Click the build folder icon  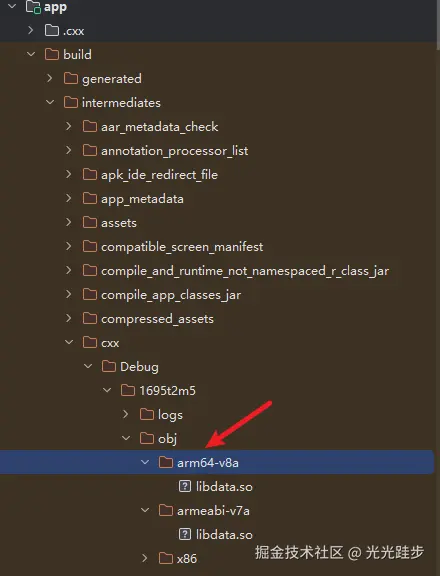[x=52, y=54]
